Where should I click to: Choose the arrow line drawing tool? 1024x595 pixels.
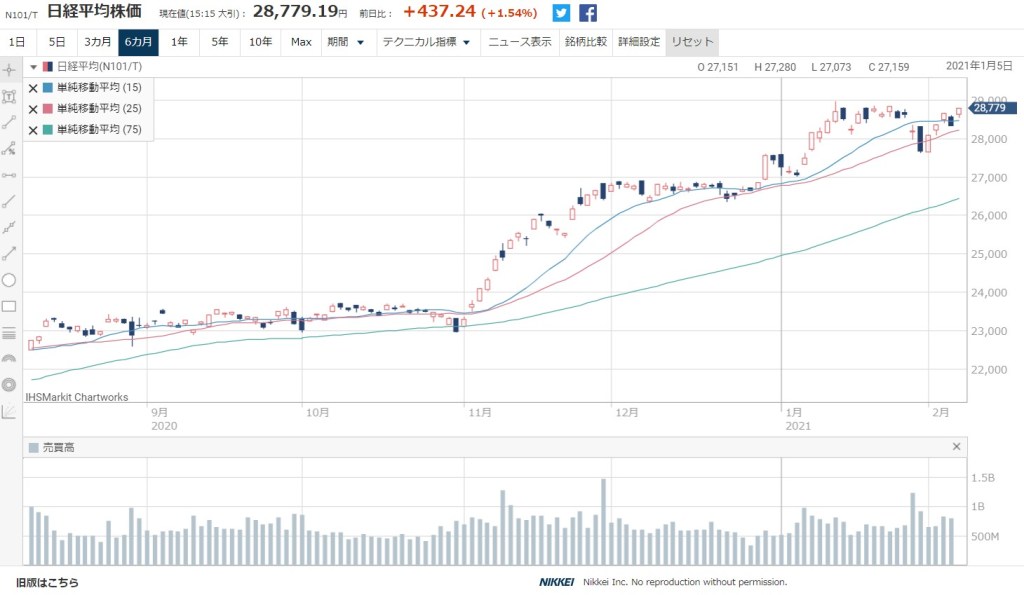click(x=10, y=253)
